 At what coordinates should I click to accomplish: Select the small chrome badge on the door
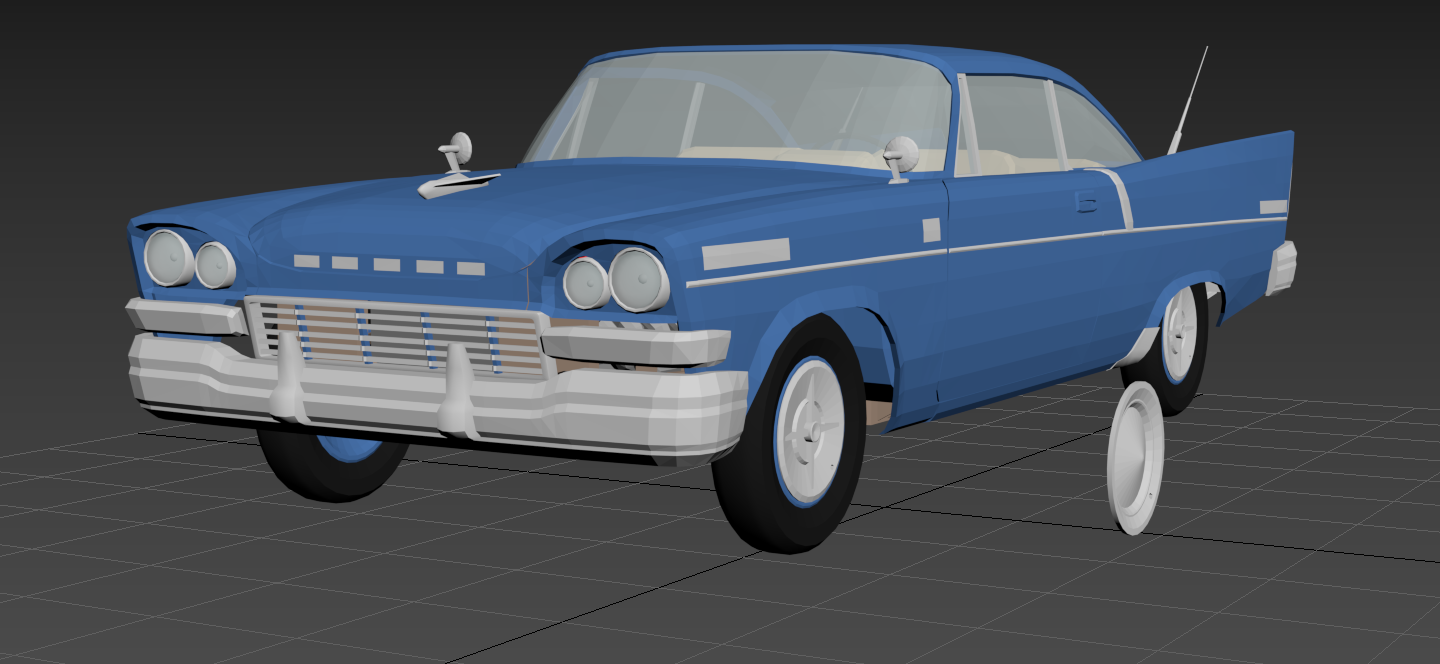click(931, 230)
